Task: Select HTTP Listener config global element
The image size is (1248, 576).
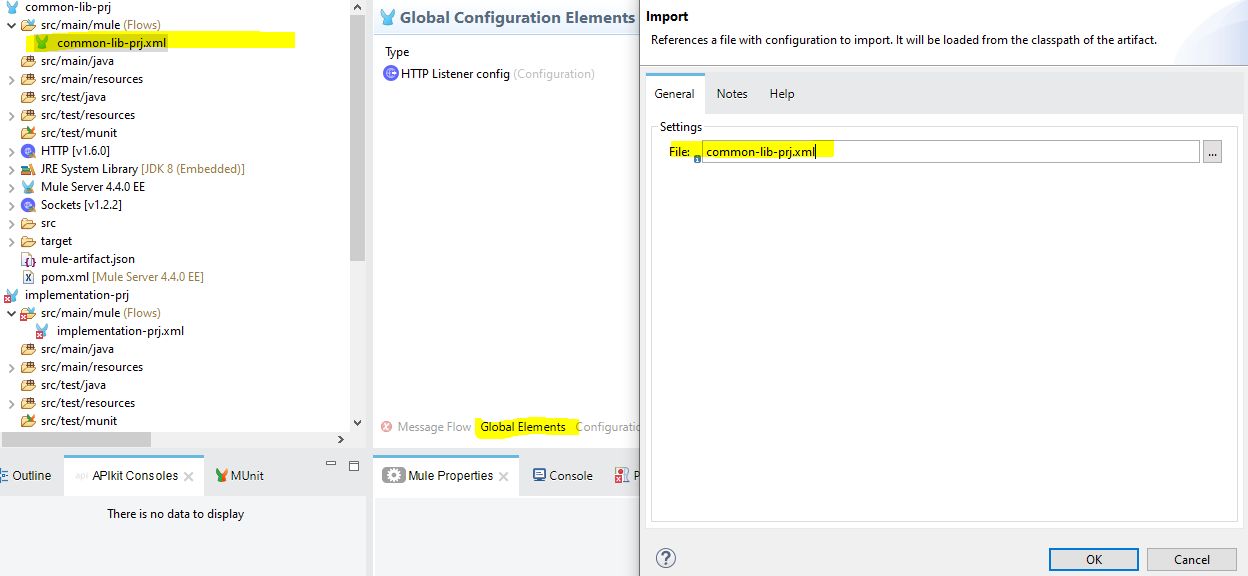Action: pyautogui.click(x=455, y=74)
